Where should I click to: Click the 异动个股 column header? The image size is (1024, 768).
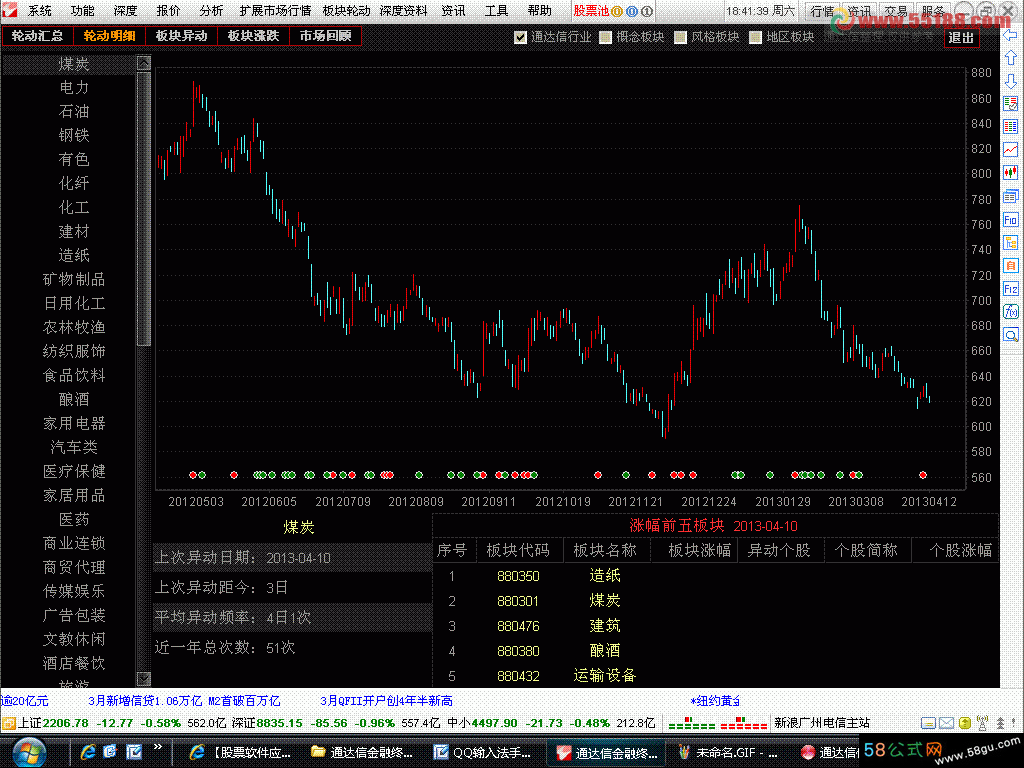click(x=778, y=551)
